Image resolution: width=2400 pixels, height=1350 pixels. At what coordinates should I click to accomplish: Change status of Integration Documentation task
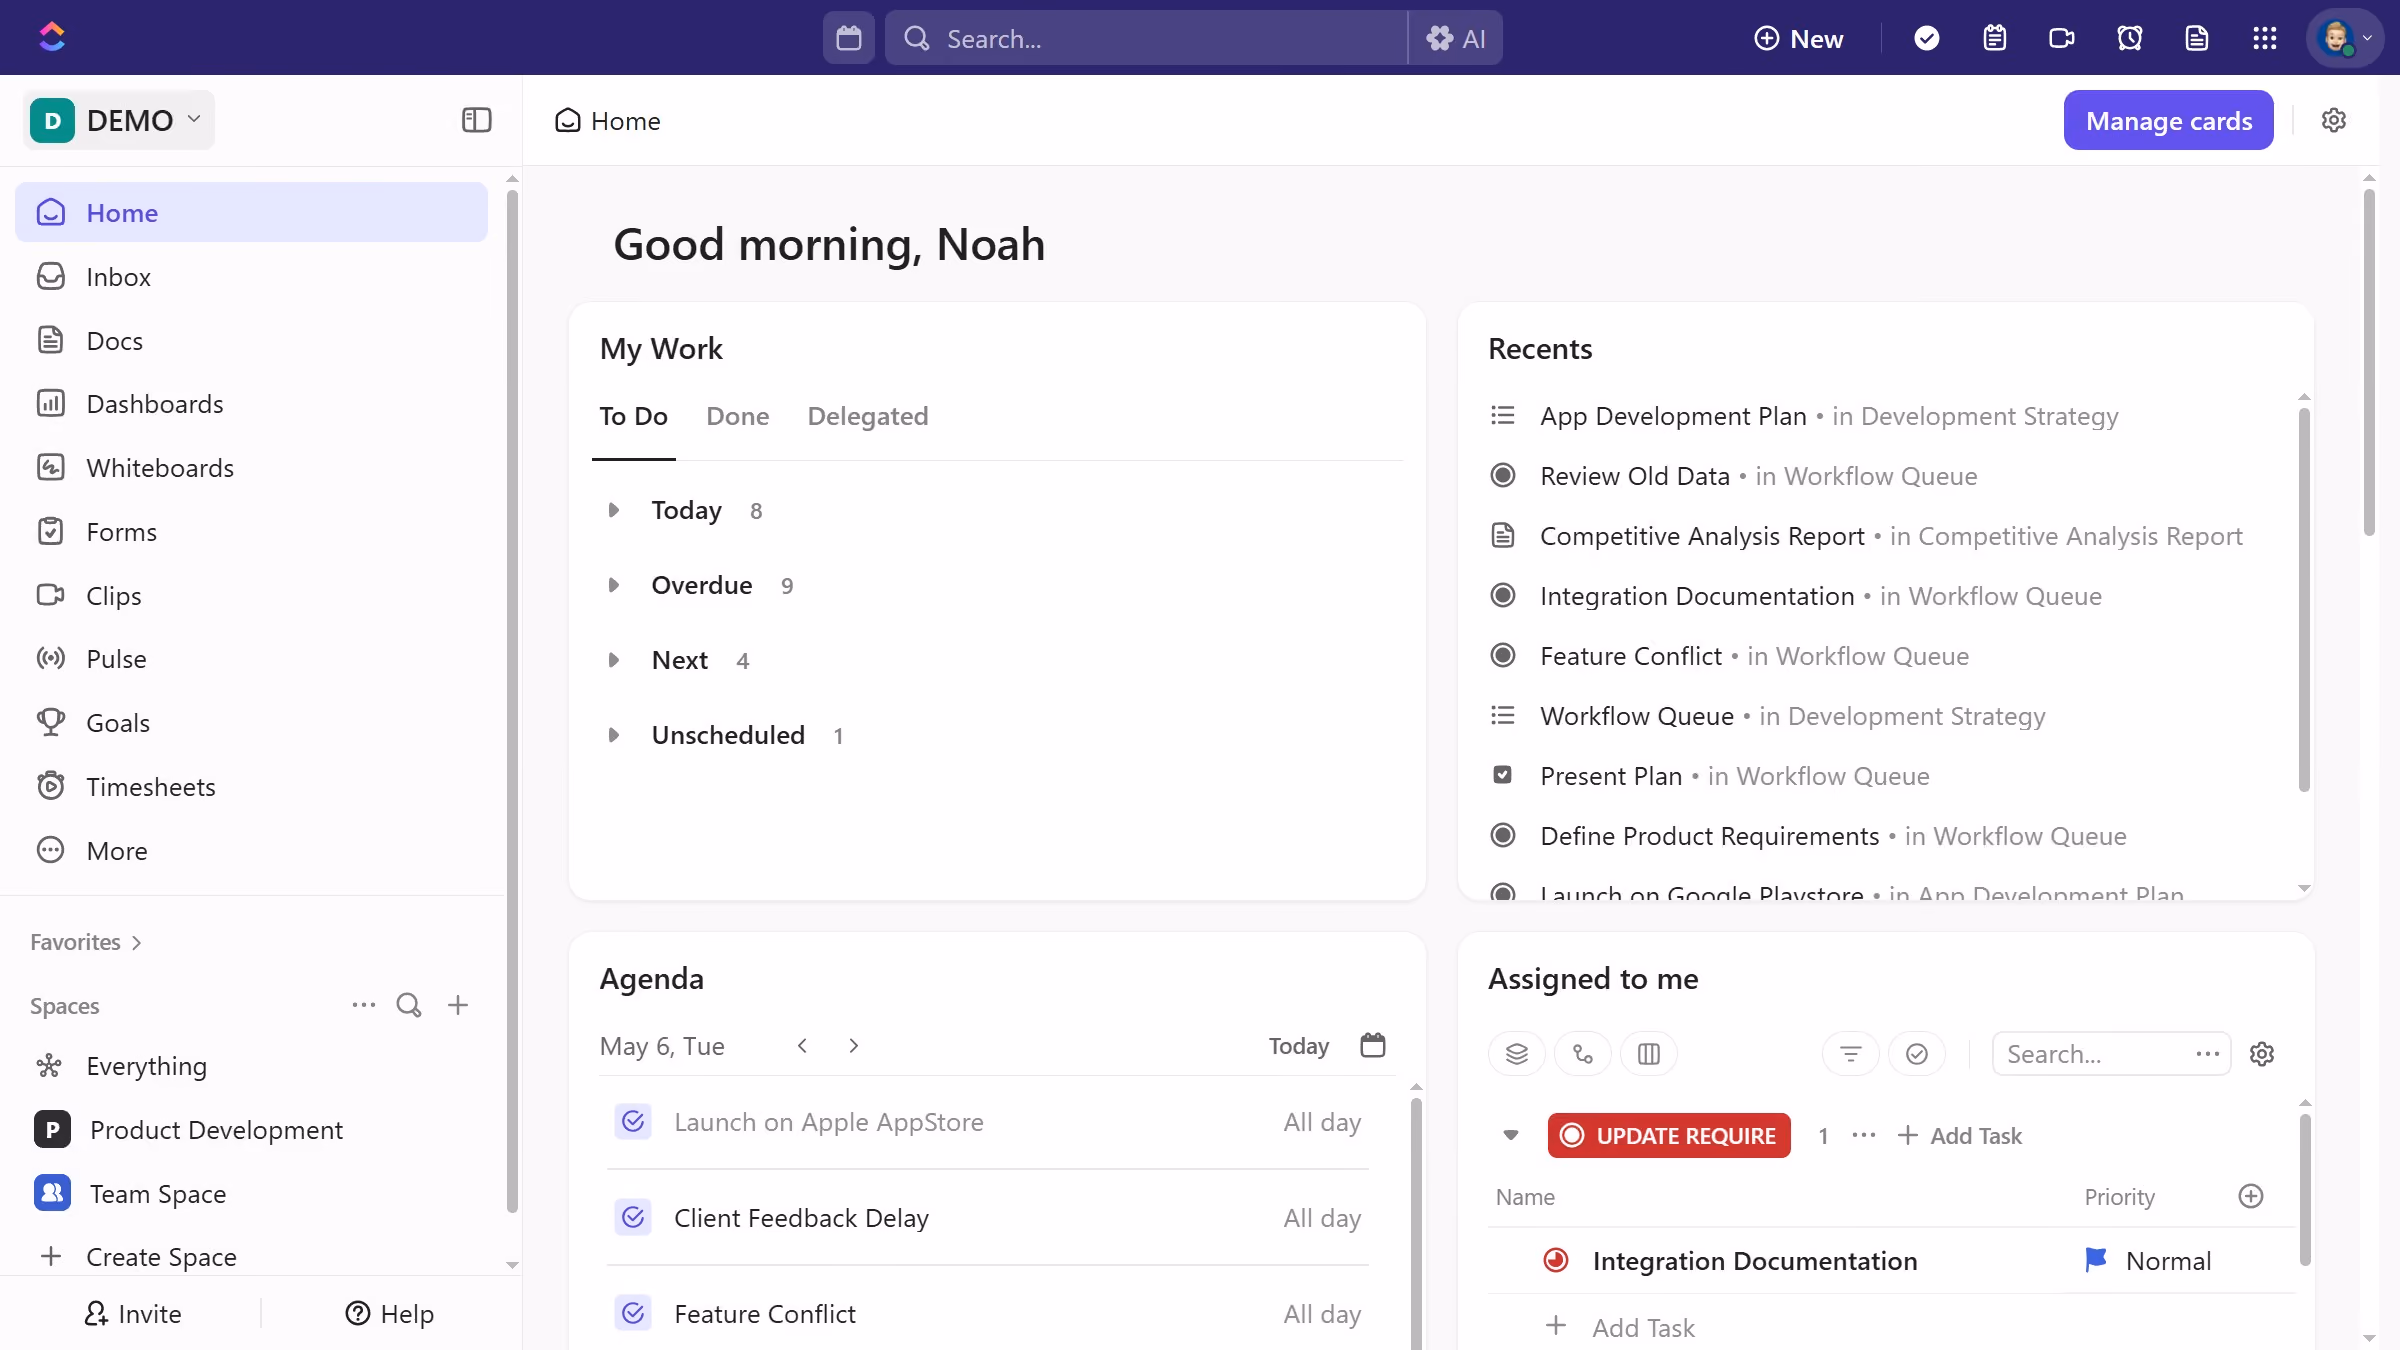click(x=1555, y=1260)
